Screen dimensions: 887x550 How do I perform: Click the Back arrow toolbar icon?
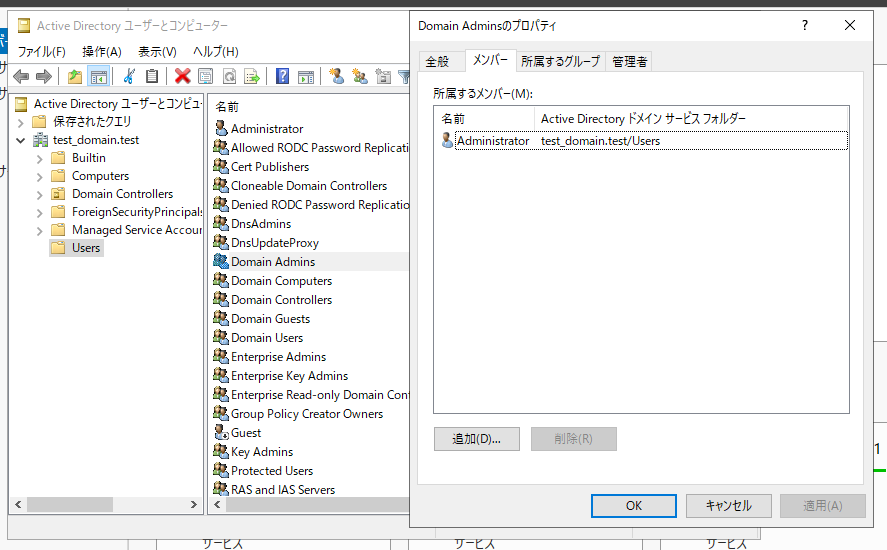(21, 76)
